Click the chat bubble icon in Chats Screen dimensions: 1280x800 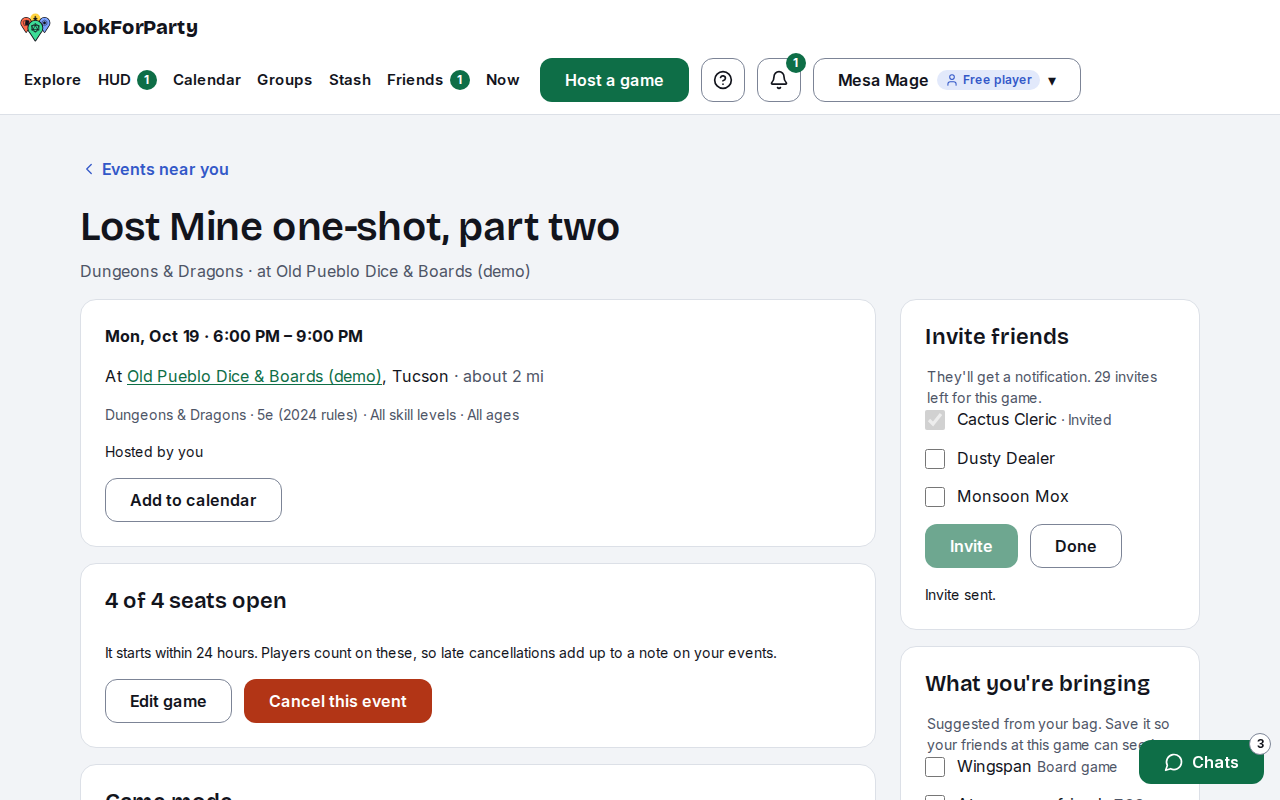tap(1174, 762)
